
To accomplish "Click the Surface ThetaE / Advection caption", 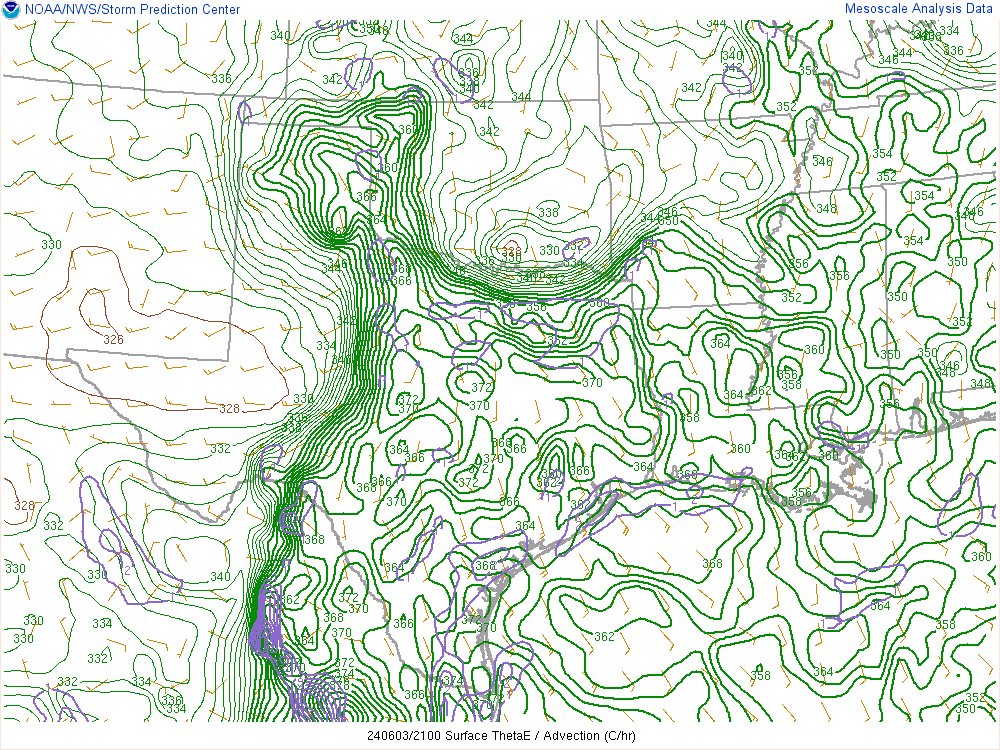I will point(500,737).
